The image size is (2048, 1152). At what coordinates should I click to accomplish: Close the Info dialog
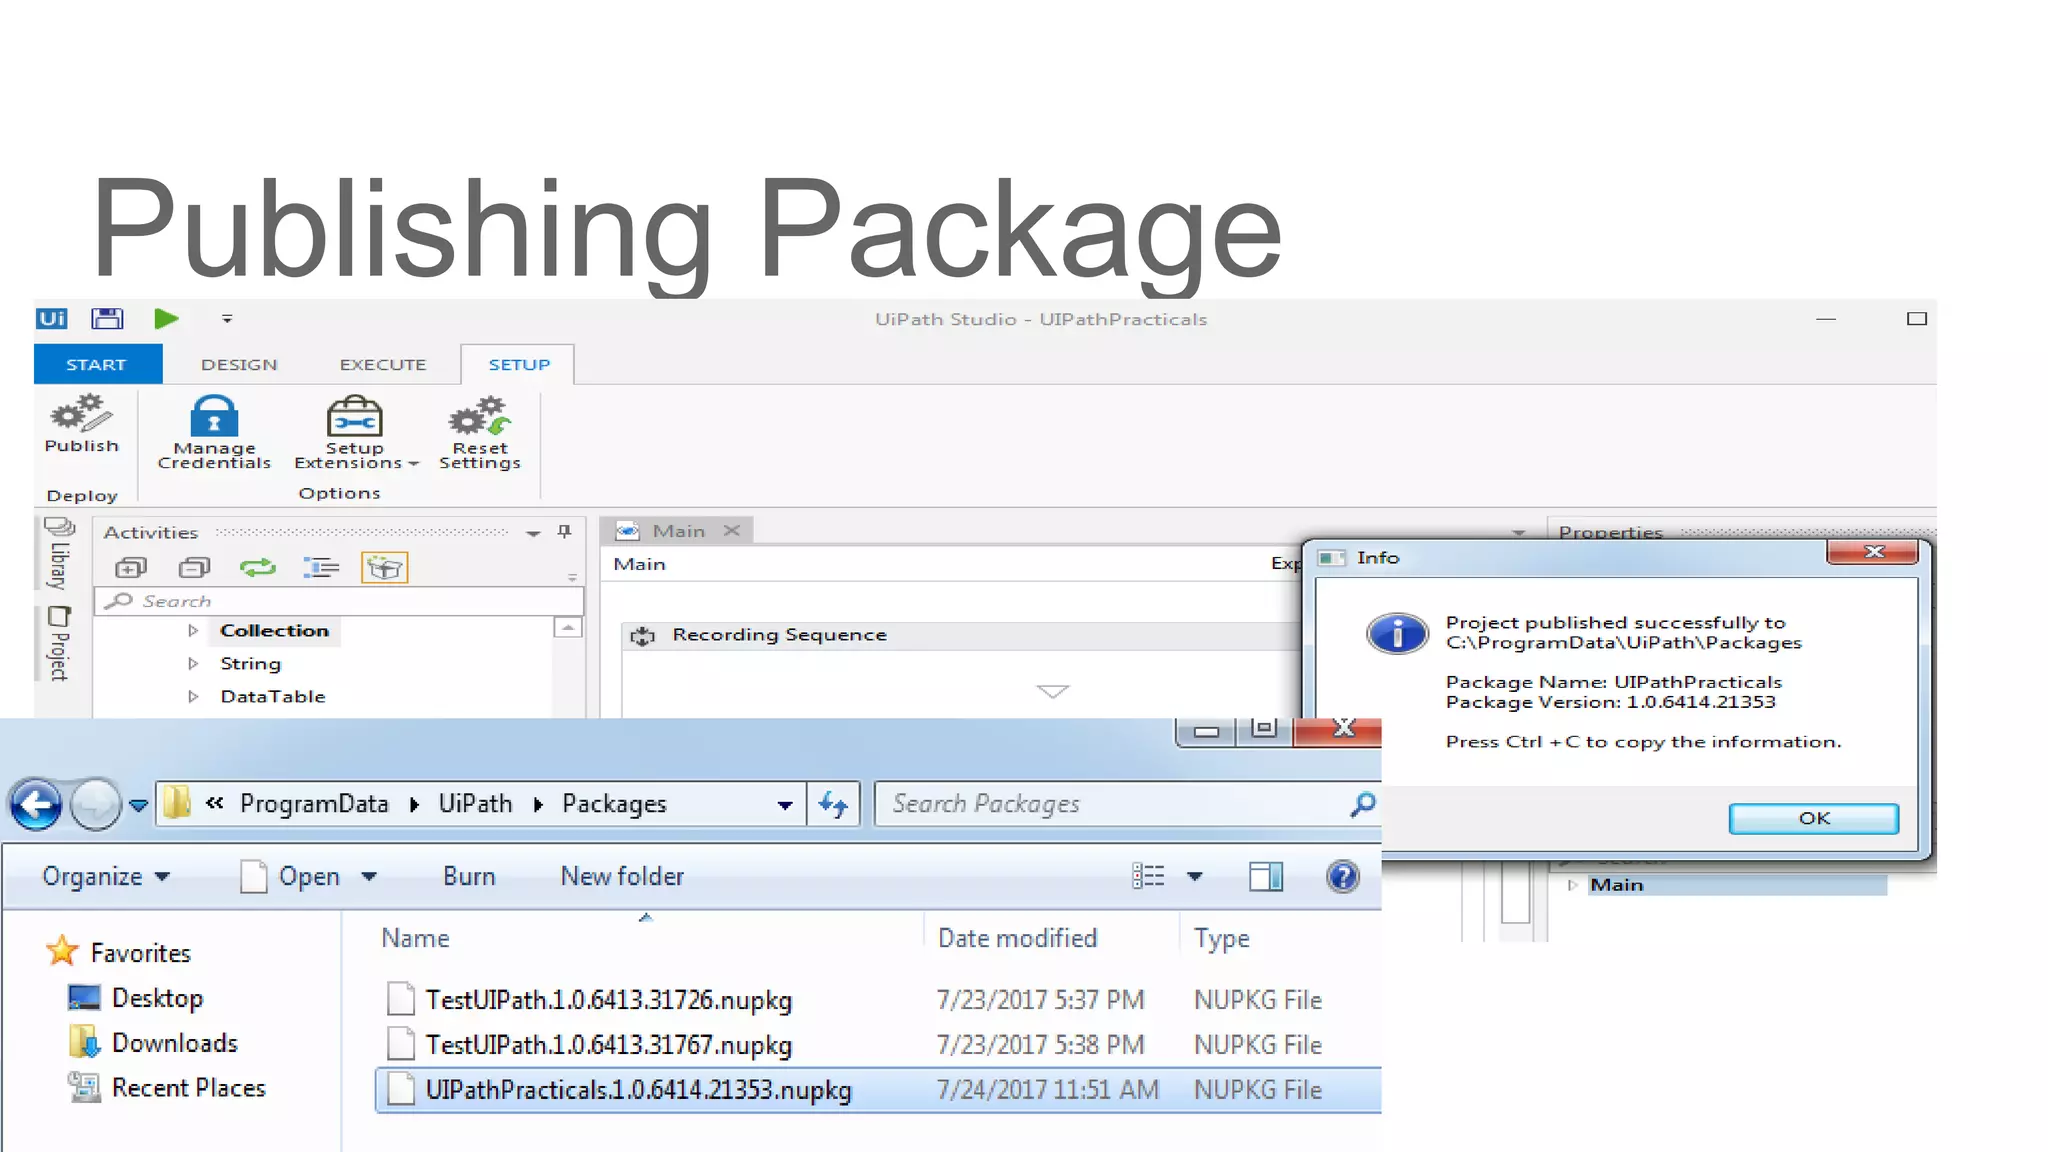tap(1873, 552)
